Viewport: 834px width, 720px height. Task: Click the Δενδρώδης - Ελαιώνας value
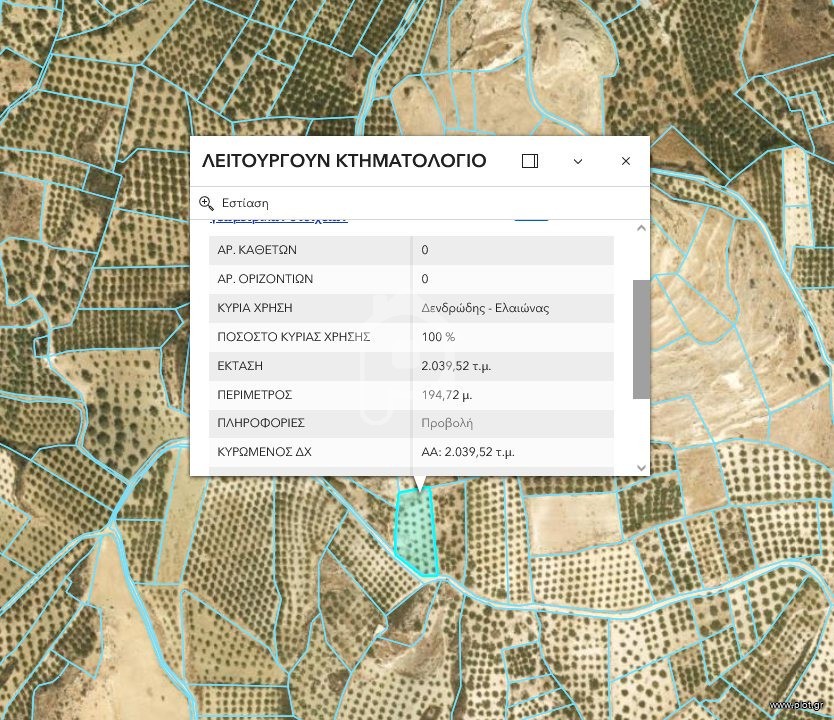485,308
